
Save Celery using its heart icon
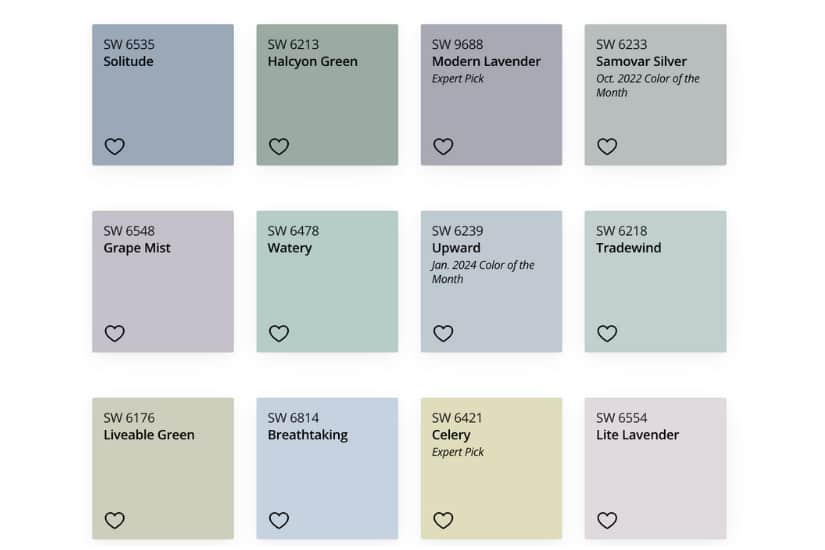443,521
